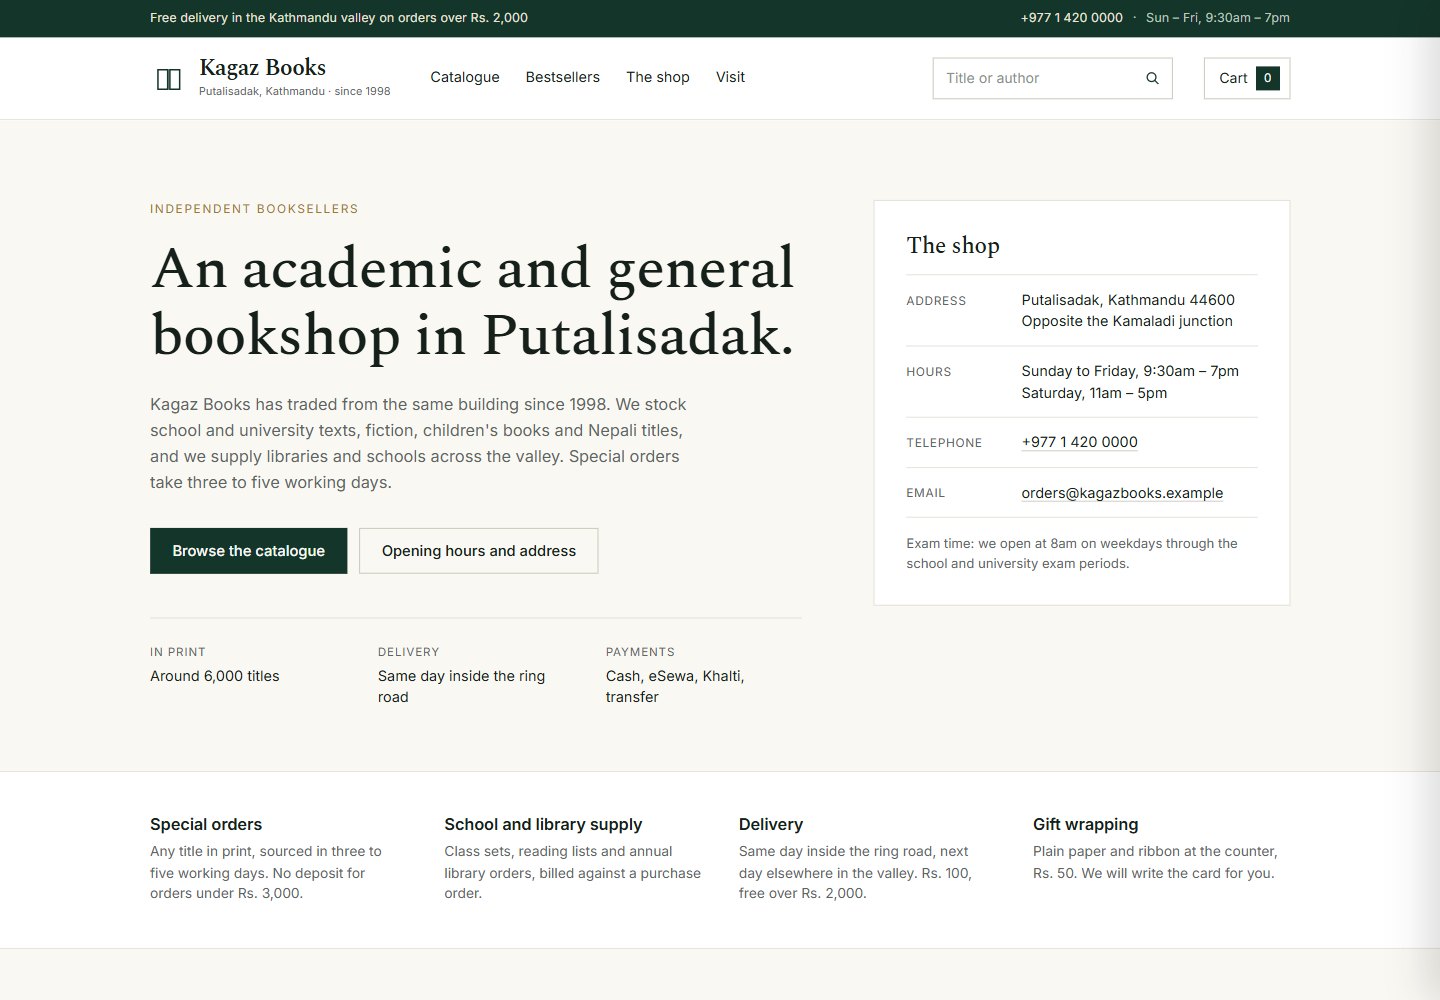This screenshot has width=1440, height=1000.
Task: Open the Catalogue menu item
Action: [x=465, y=77]
